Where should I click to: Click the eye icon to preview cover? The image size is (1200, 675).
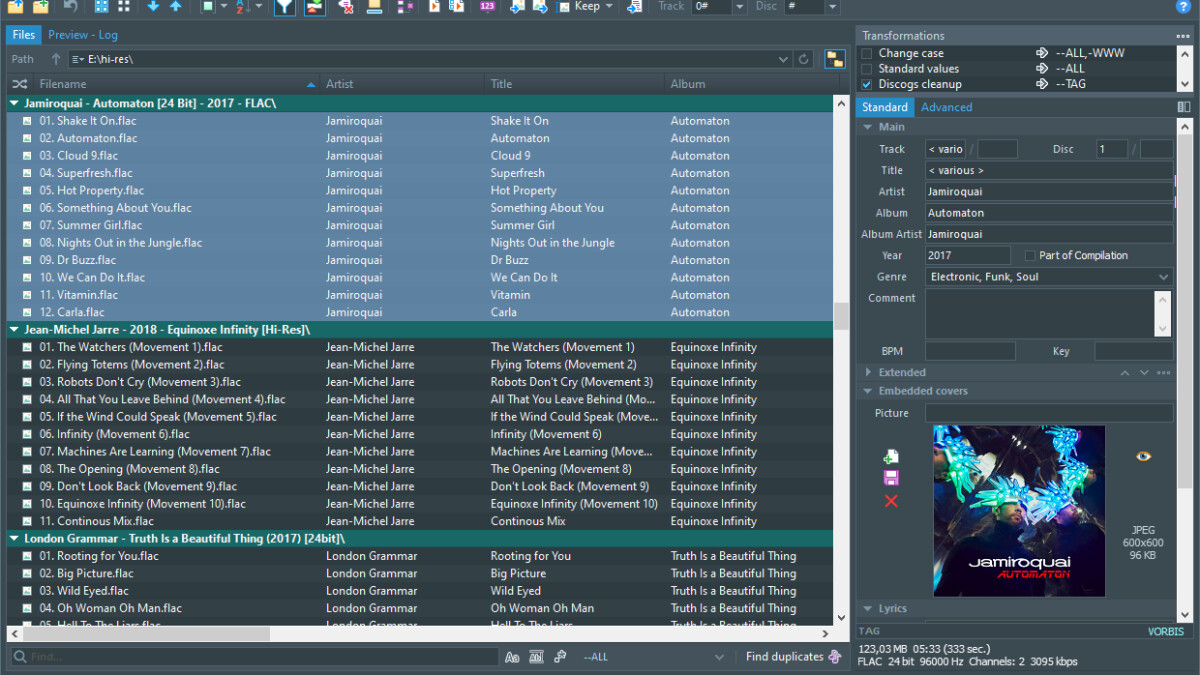1144,456
